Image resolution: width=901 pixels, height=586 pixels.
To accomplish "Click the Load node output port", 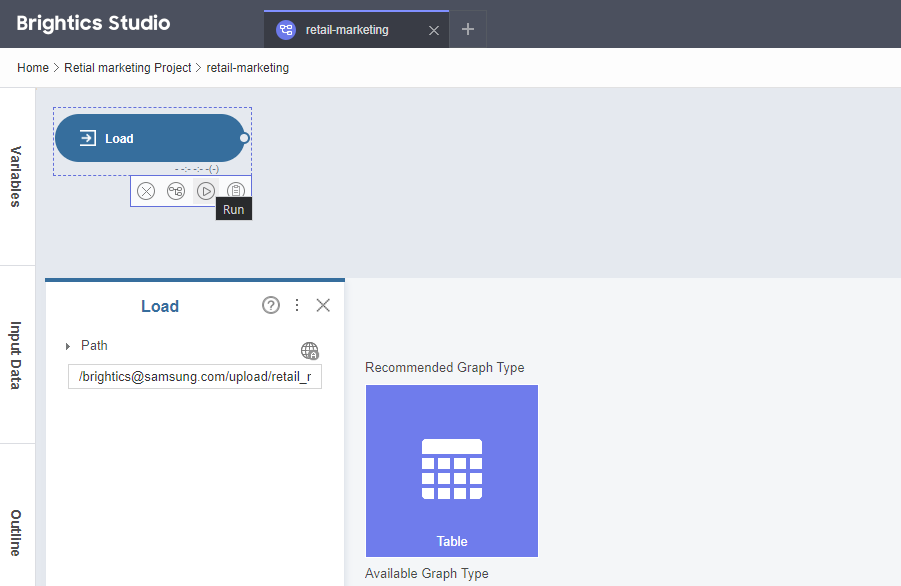I will (x=244, y=138).
